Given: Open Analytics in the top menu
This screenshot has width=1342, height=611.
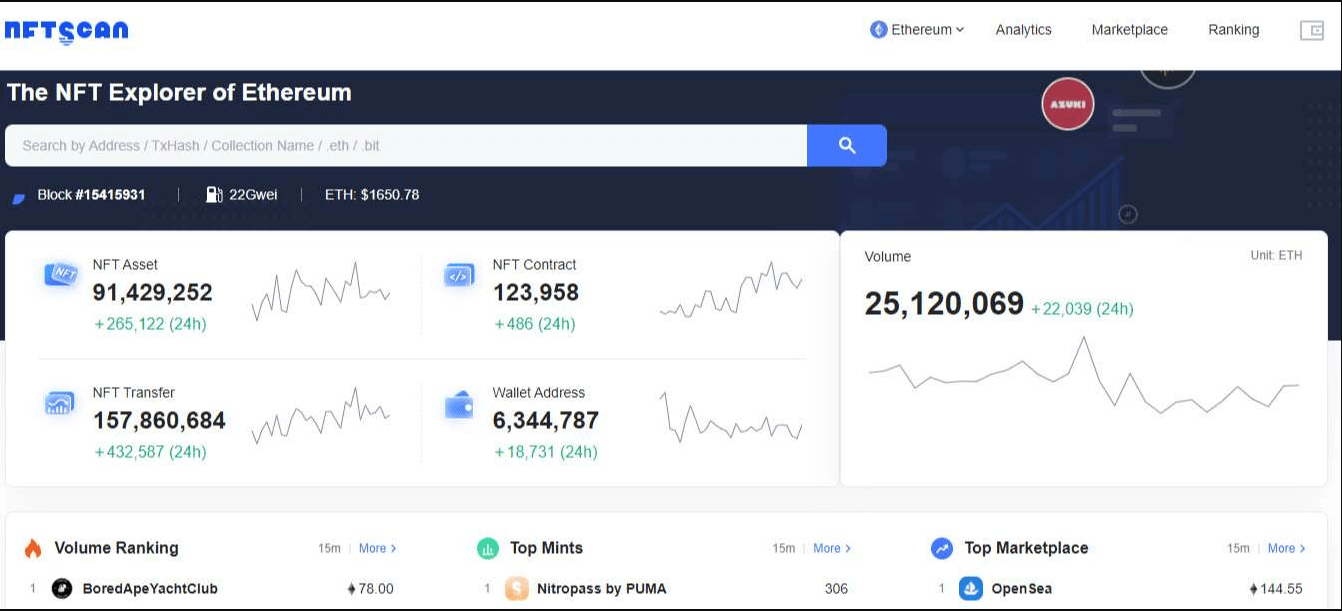Looking at the screenshot, I should click(x=1023, y=30).
